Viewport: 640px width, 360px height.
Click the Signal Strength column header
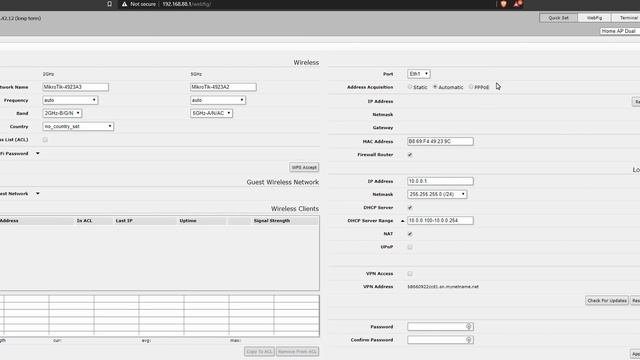(272, 220)
